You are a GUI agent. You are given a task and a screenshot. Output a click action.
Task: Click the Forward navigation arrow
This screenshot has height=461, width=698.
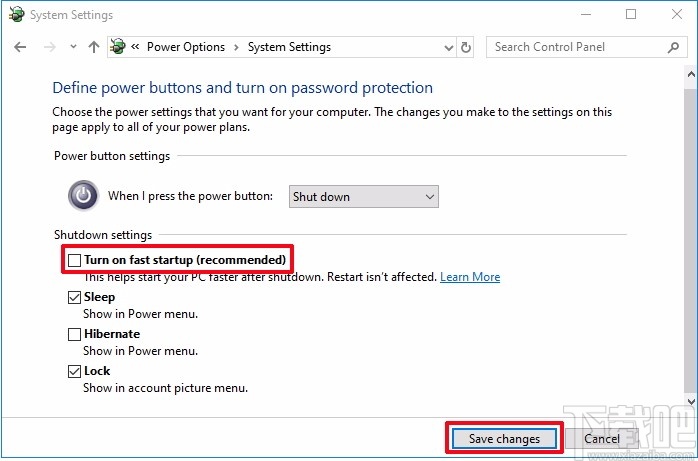point(49,47)
